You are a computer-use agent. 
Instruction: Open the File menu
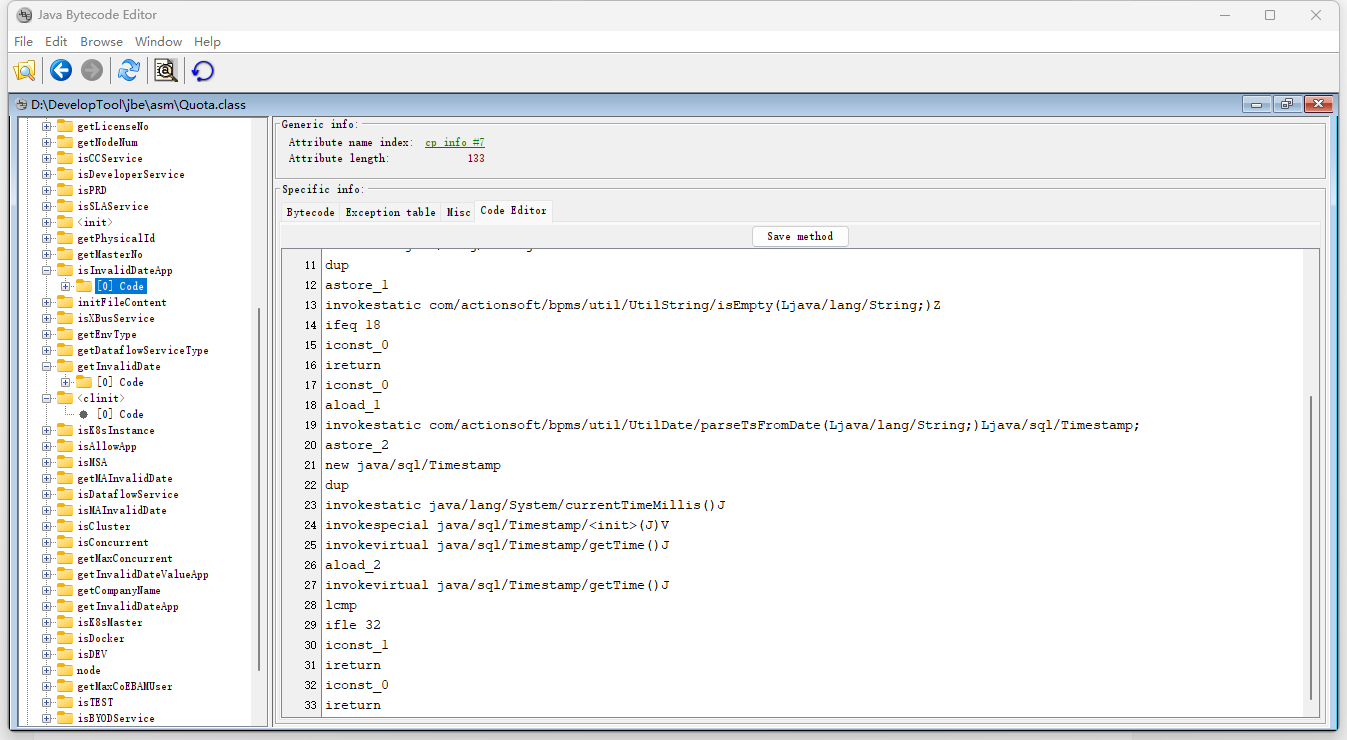23,42
